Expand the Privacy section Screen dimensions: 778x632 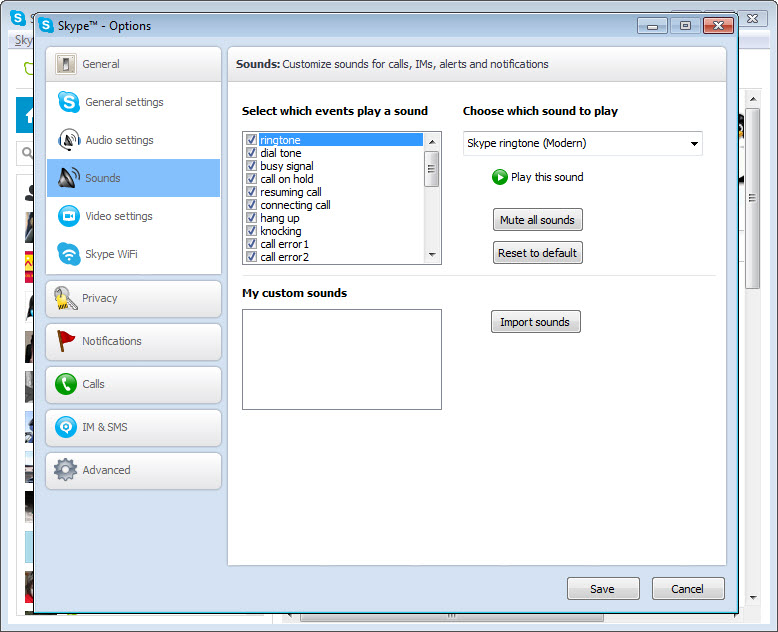133,299
